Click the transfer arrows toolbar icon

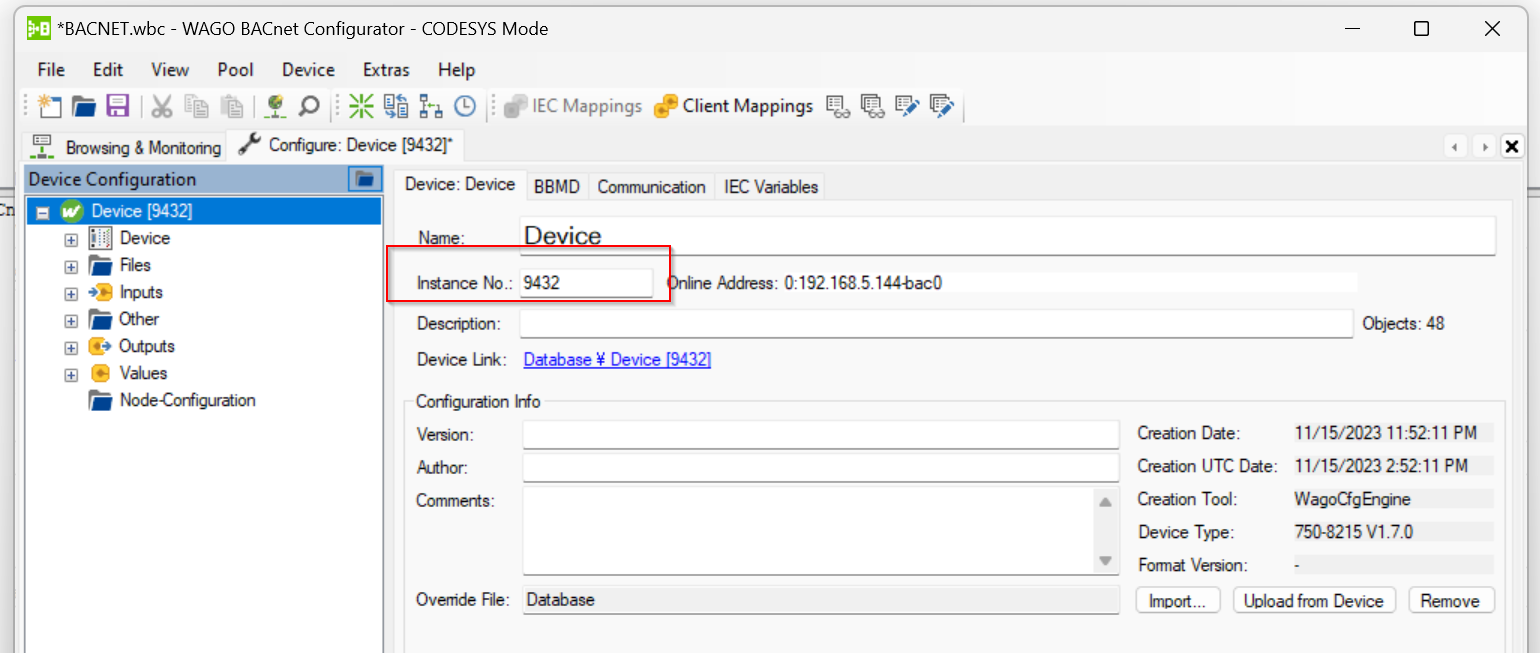(x=396, y=105)
